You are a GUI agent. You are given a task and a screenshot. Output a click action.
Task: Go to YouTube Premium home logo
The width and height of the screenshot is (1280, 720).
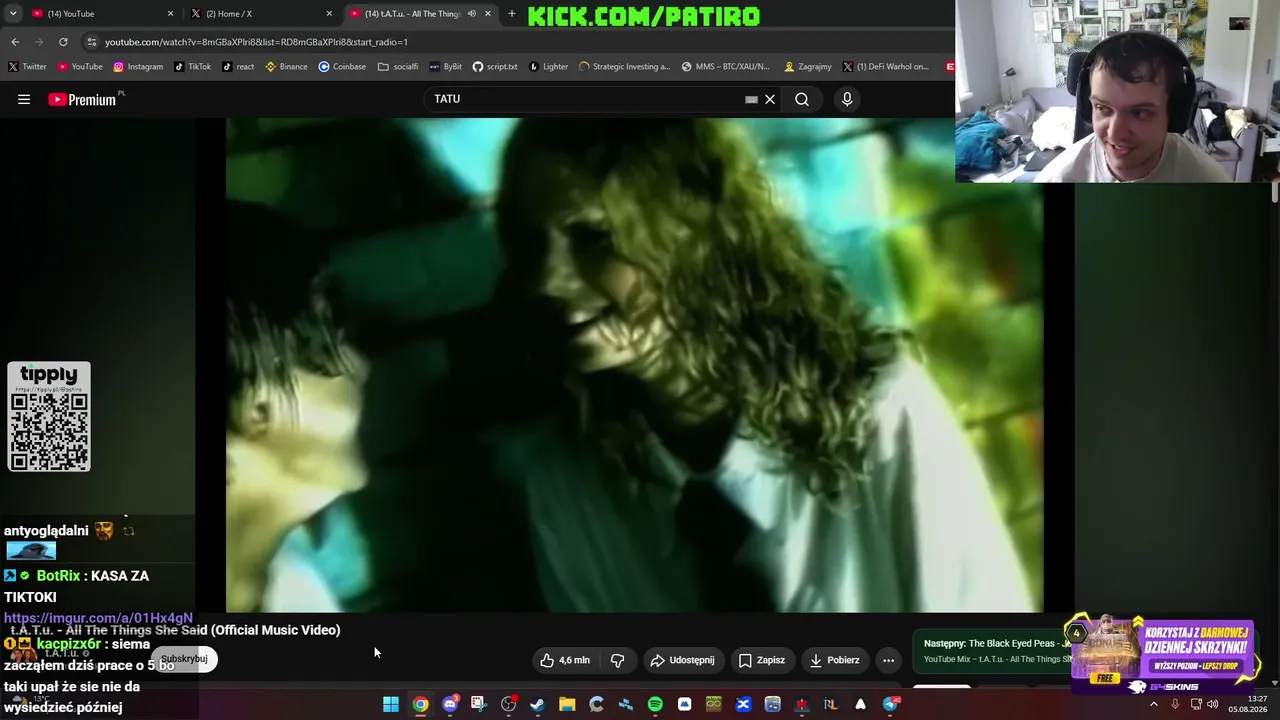point(81,99)
